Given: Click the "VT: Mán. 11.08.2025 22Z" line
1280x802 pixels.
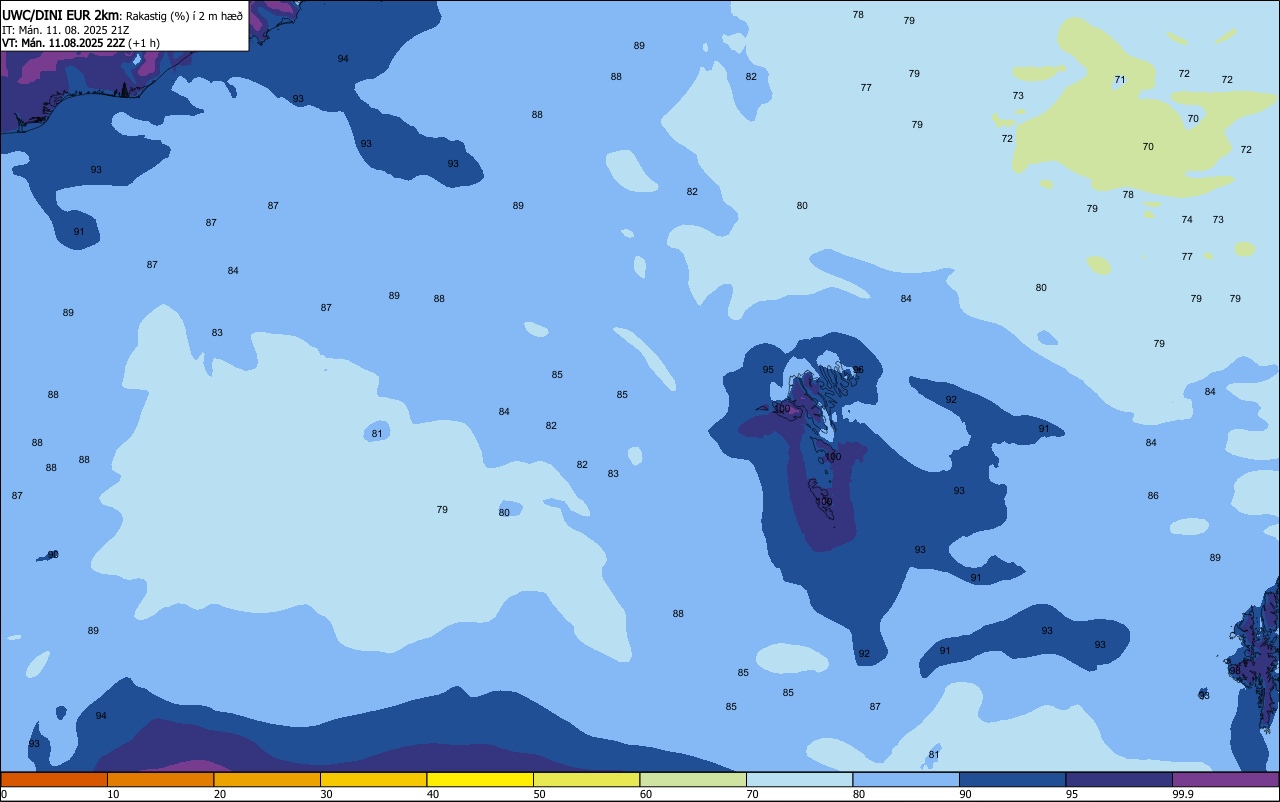Looking at the screenshot, I should (63, 43).
